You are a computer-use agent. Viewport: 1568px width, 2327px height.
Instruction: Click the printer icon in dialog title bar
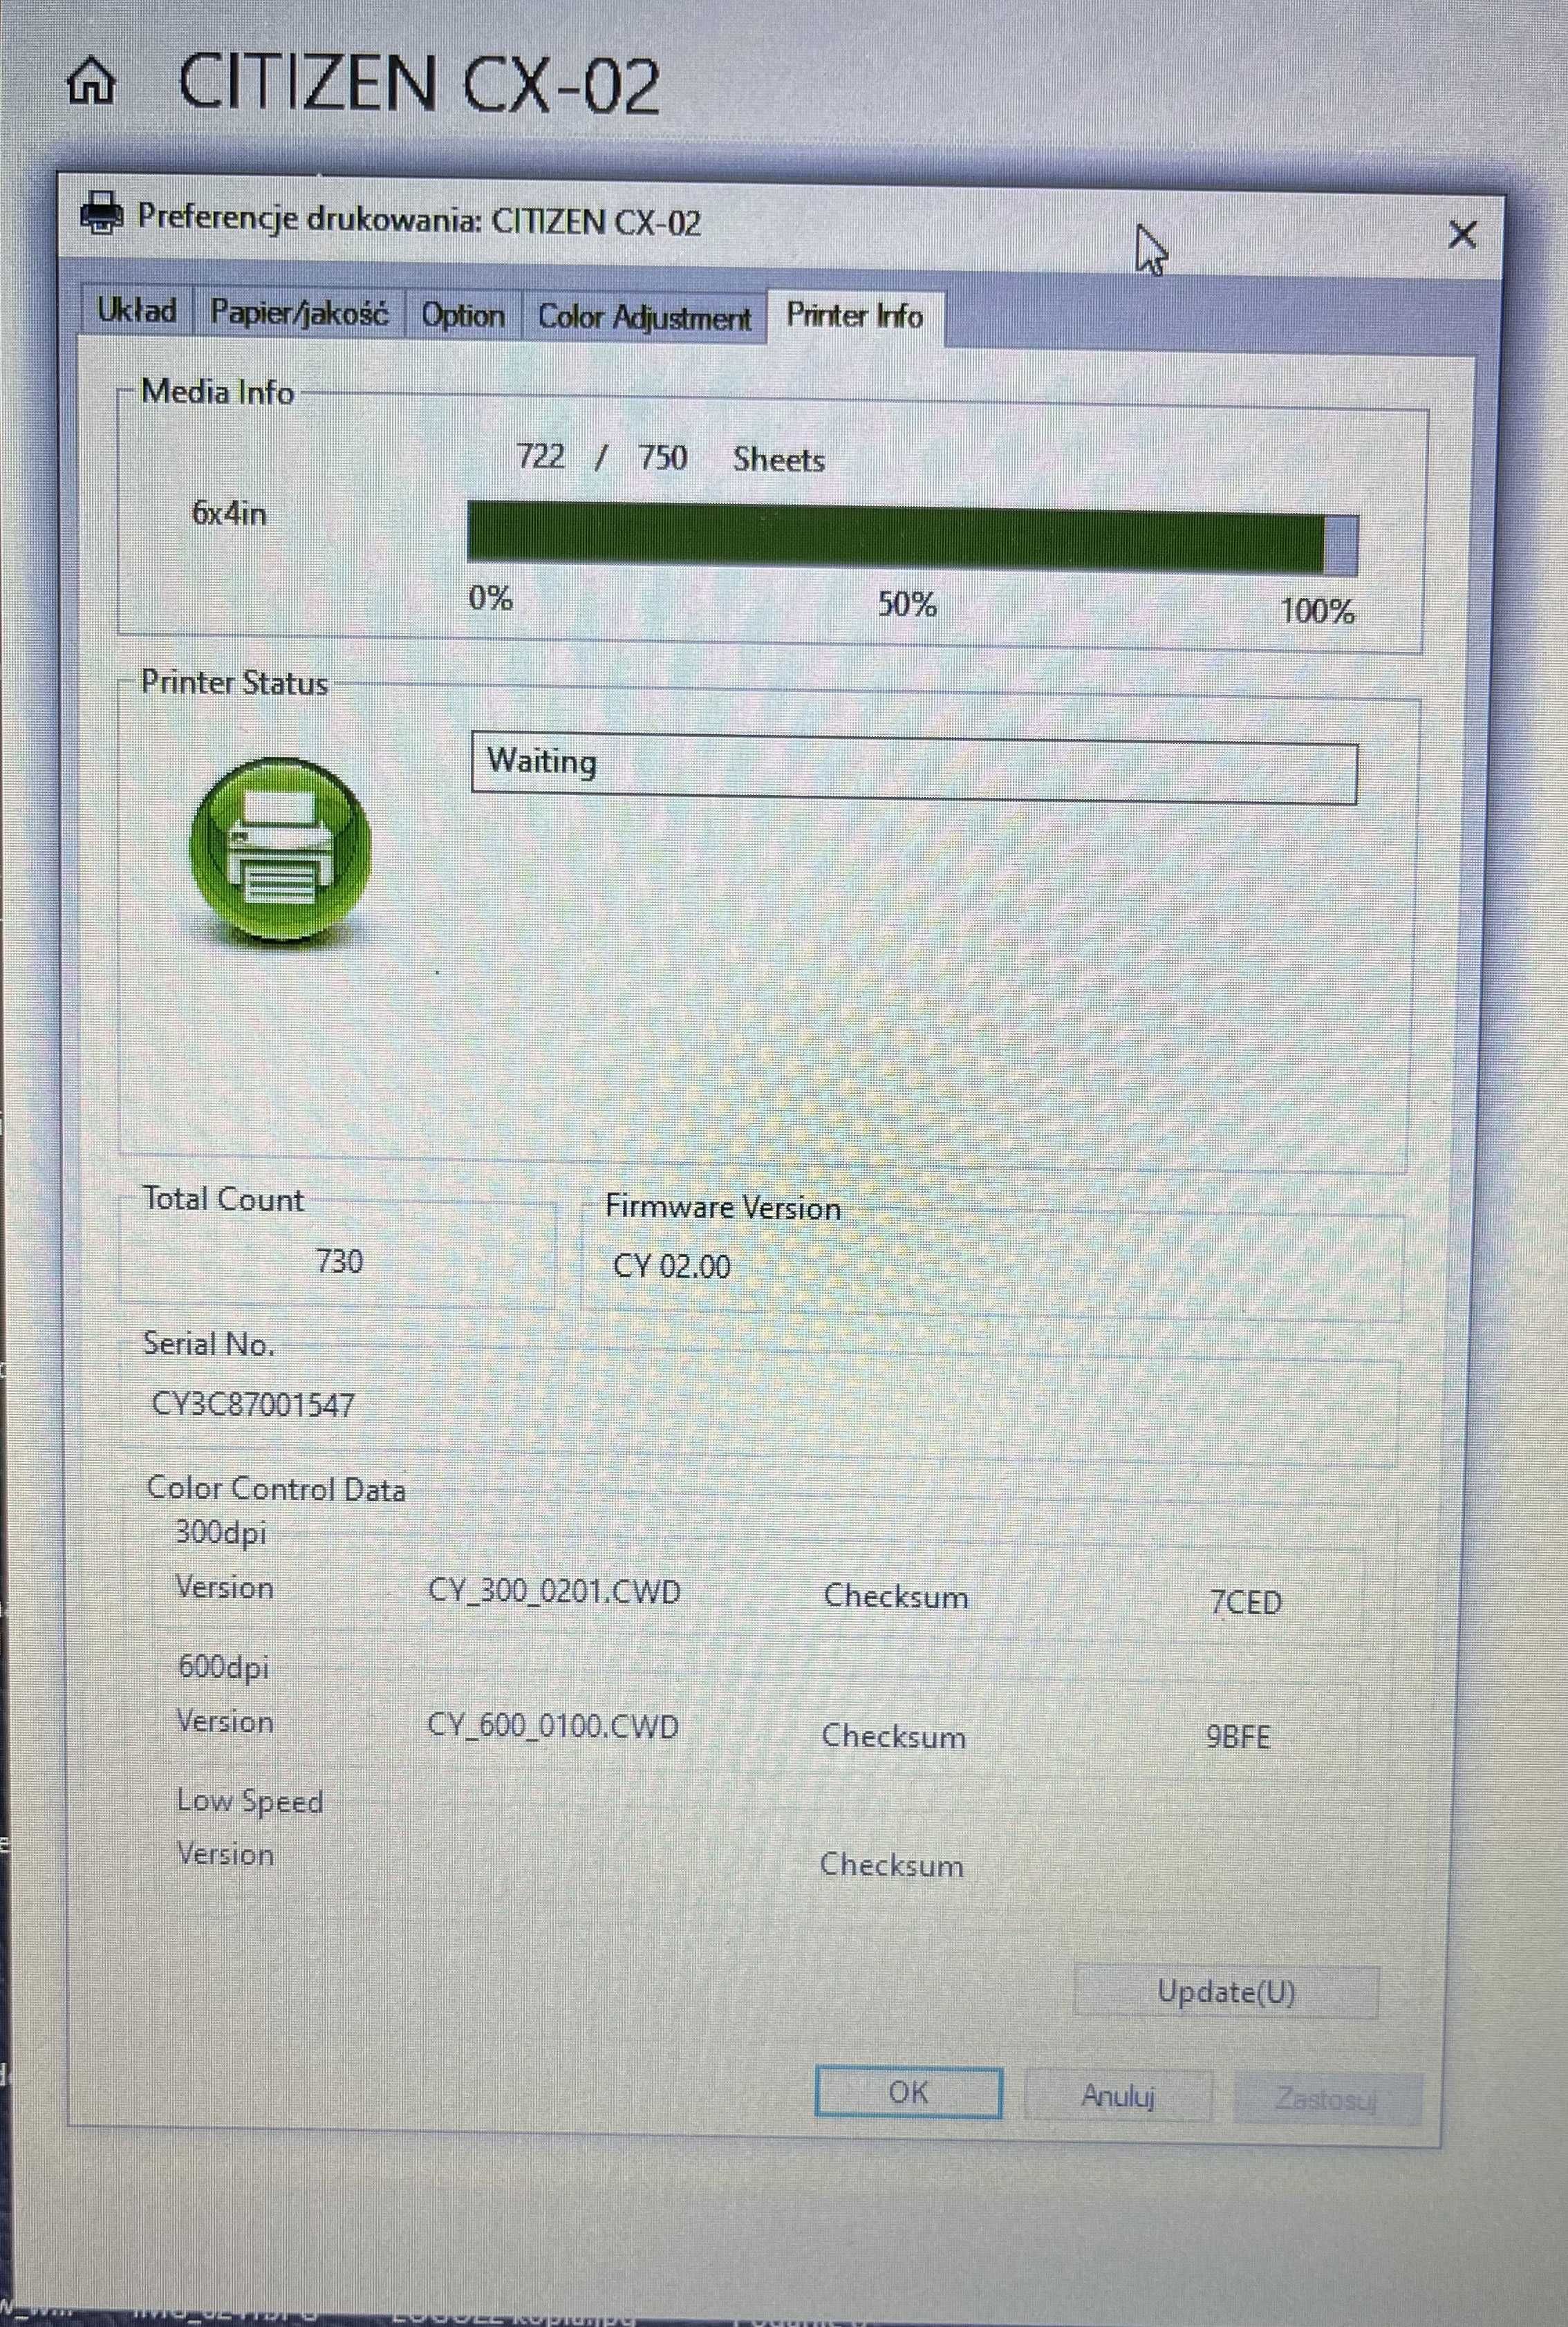tap(101, 212)
